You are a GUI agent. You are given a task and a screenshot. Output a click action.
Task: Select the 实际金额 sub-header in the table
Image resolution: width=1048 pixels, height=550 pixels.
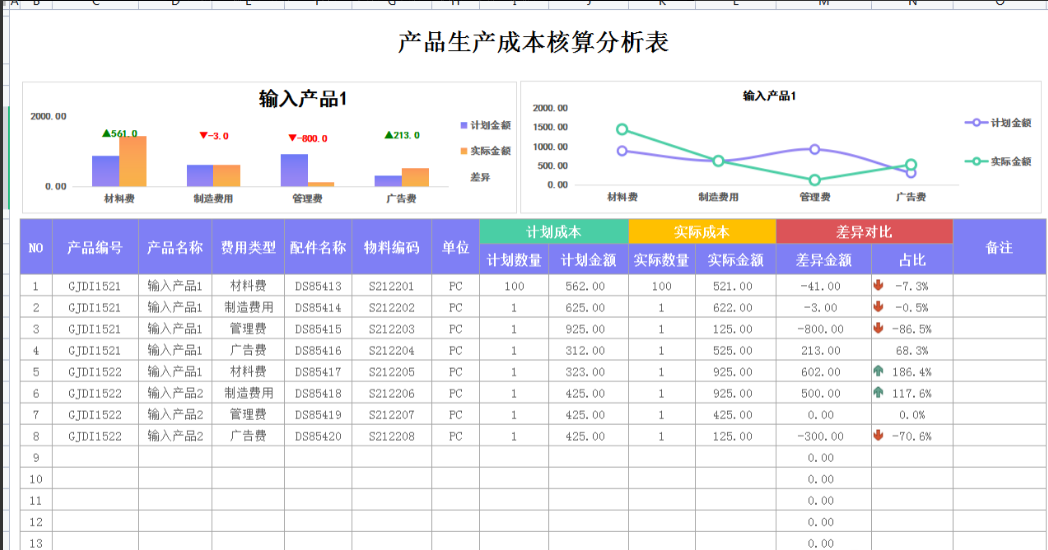(x=735, y=259)
